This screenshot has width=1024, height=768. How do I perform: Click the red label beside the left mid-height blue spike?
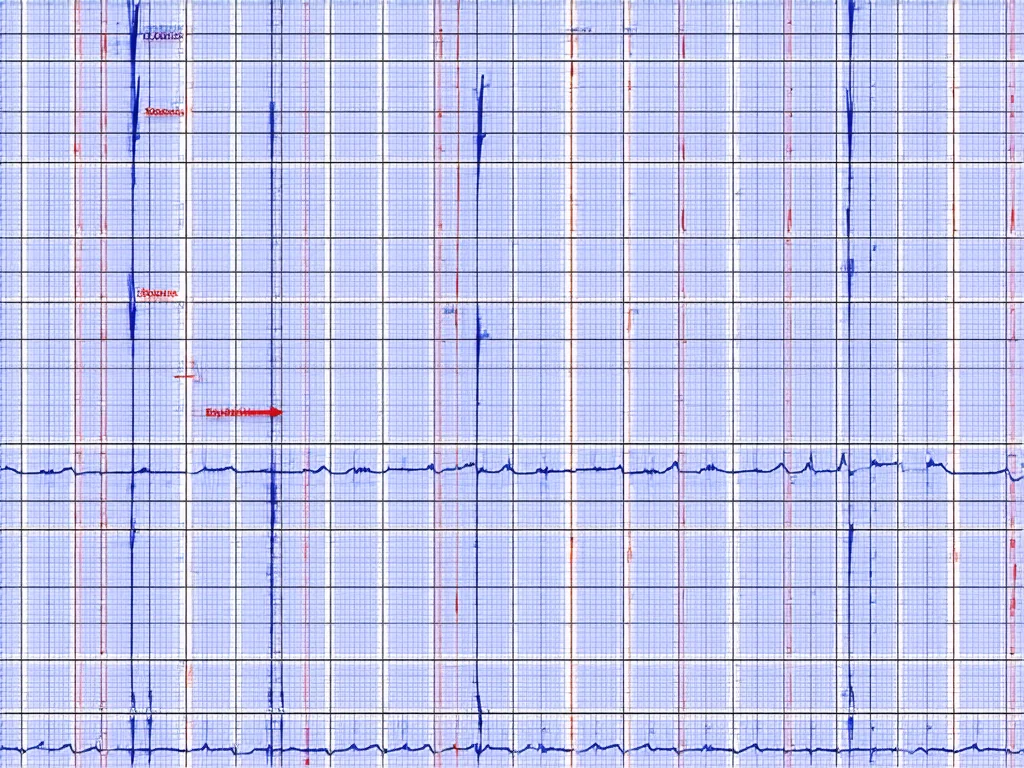point(157,294)
